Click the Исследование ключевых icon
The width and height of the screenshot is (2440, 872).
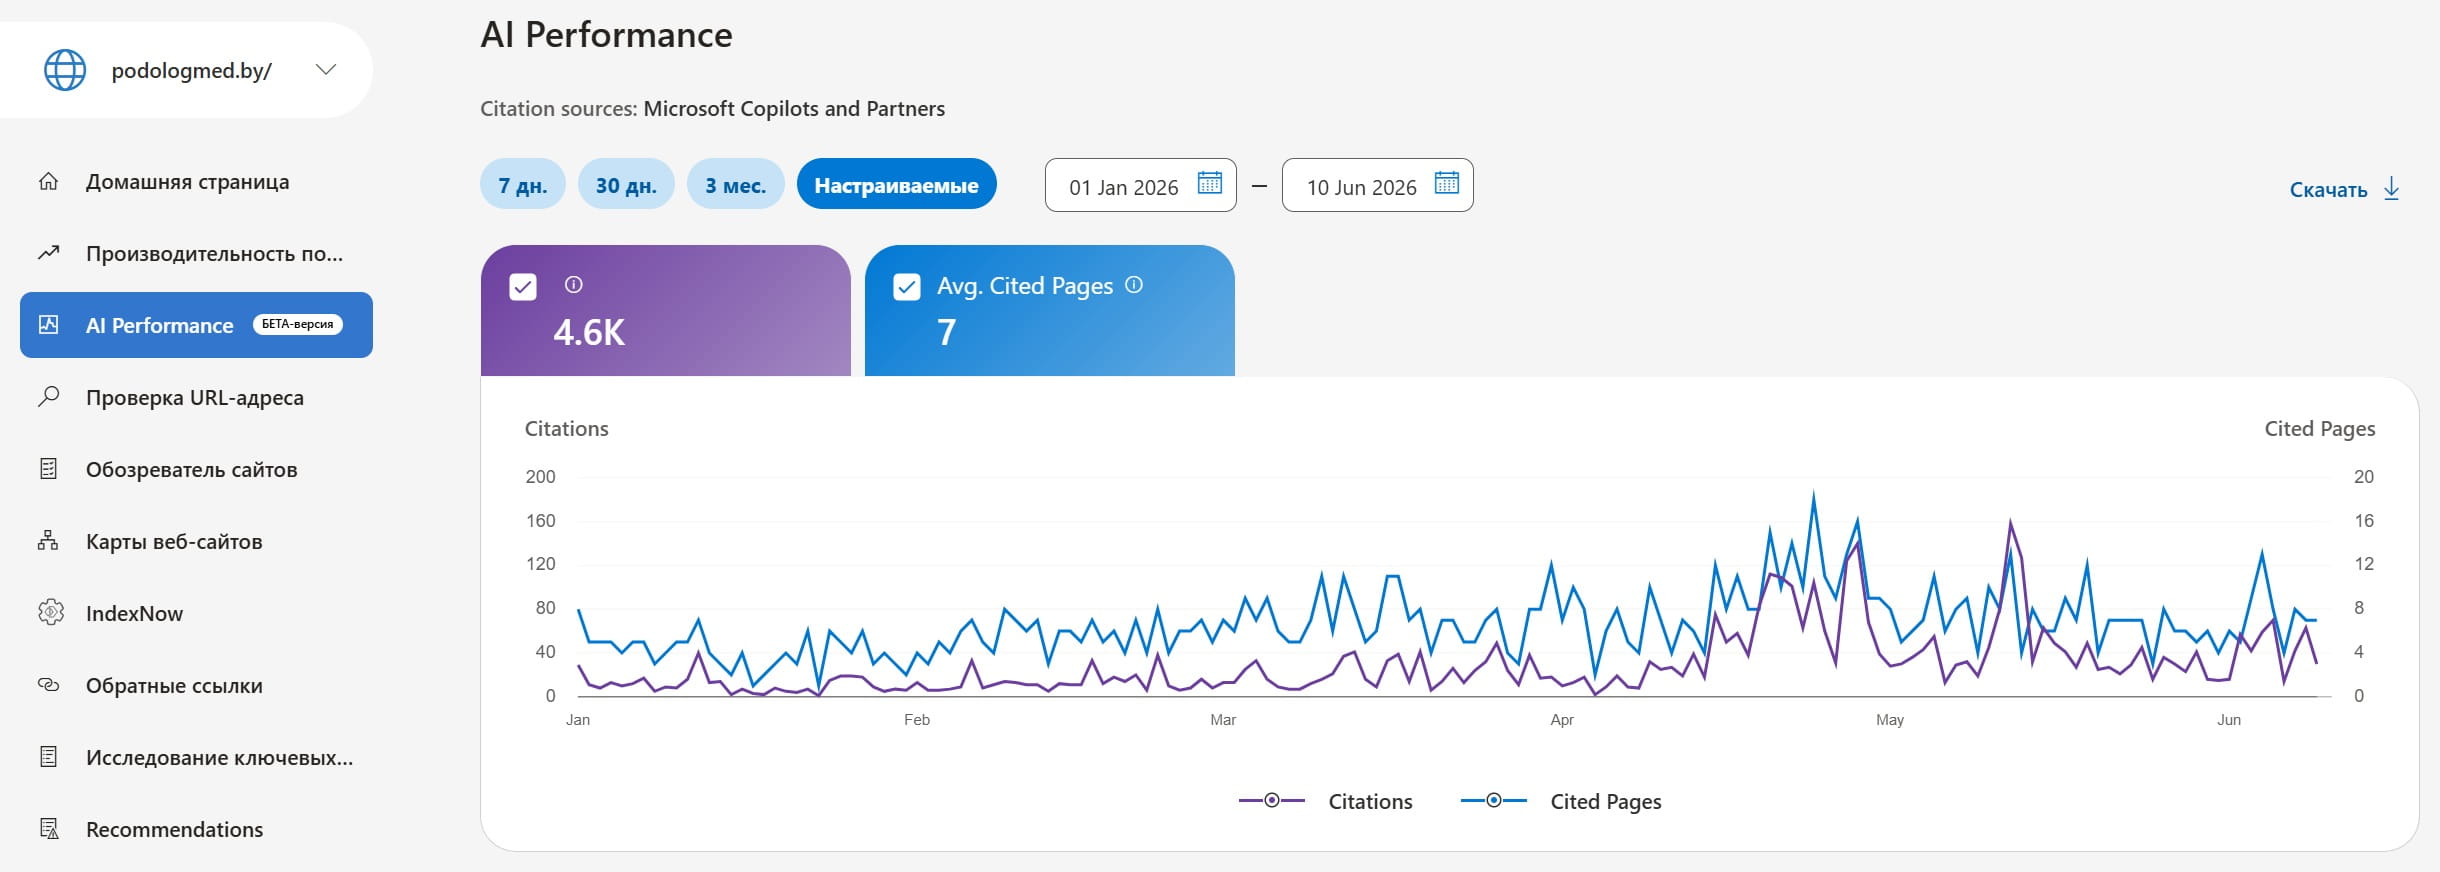[x=48, y=757]
